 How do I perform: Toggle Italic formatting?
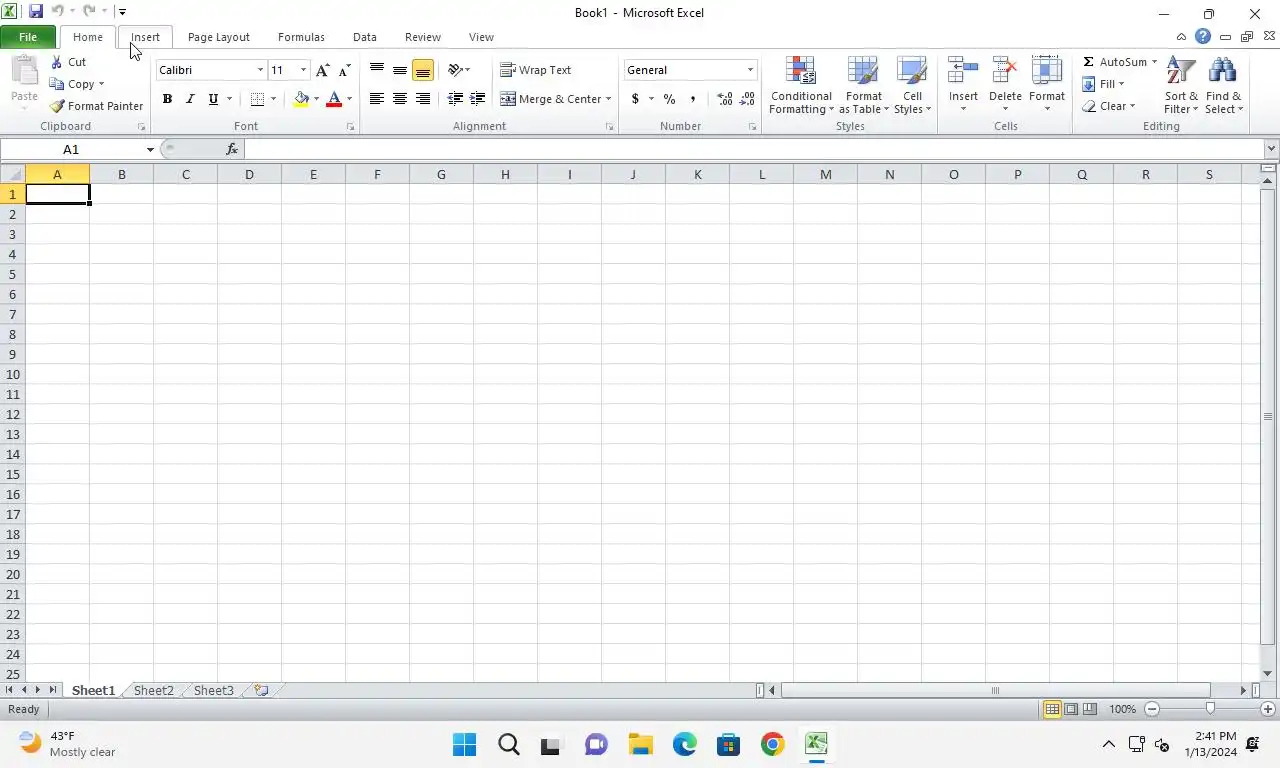pyautogui.click(x=190, y=99)
